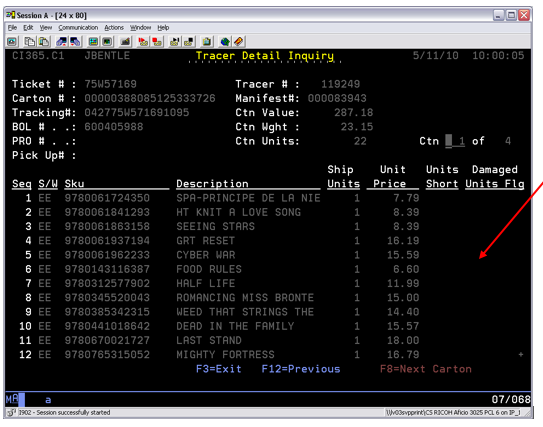Click the Ctn number input field
The width and height of the screenshot is (543, 427).
tap(455, 141)
